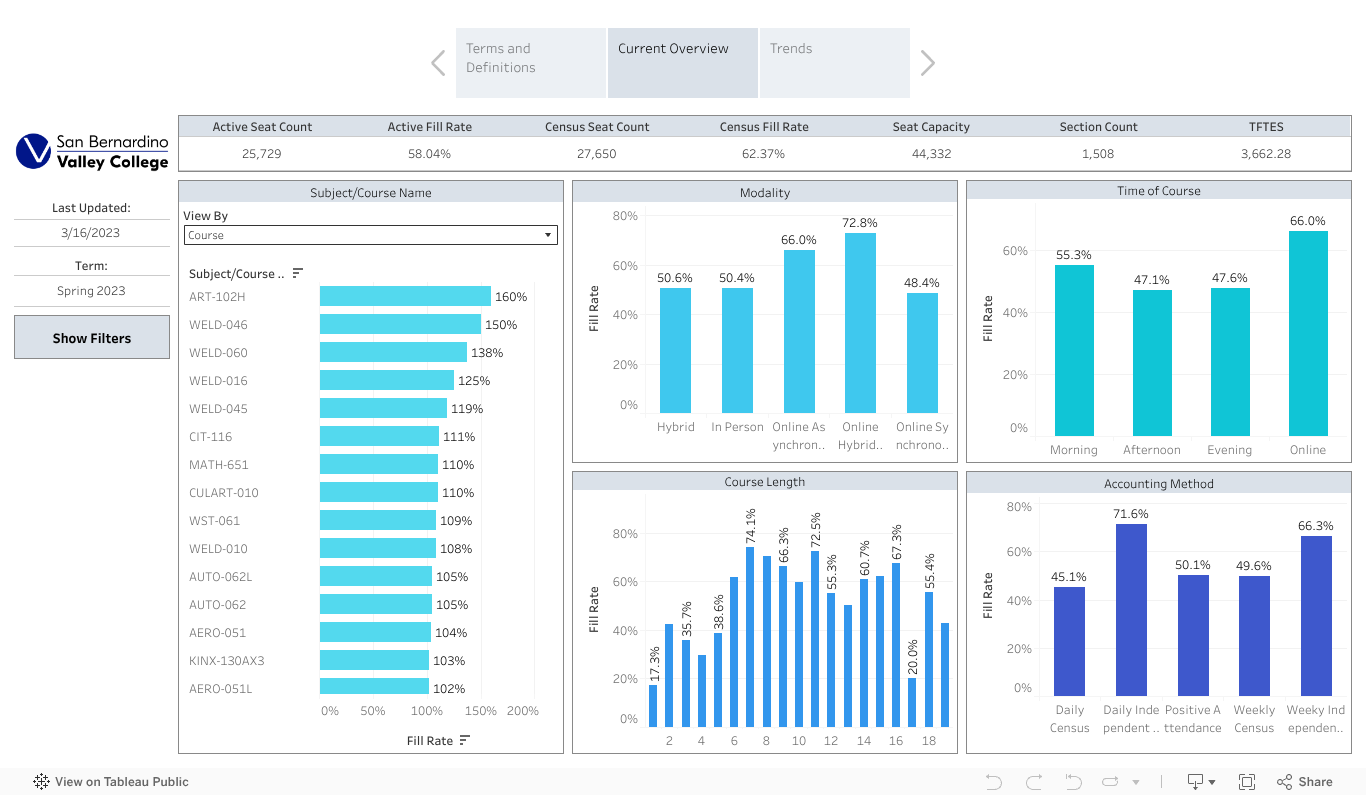This screenshot has height=795, width=1366.
Task: Sort the Subject/Course list
Action: 297,273
